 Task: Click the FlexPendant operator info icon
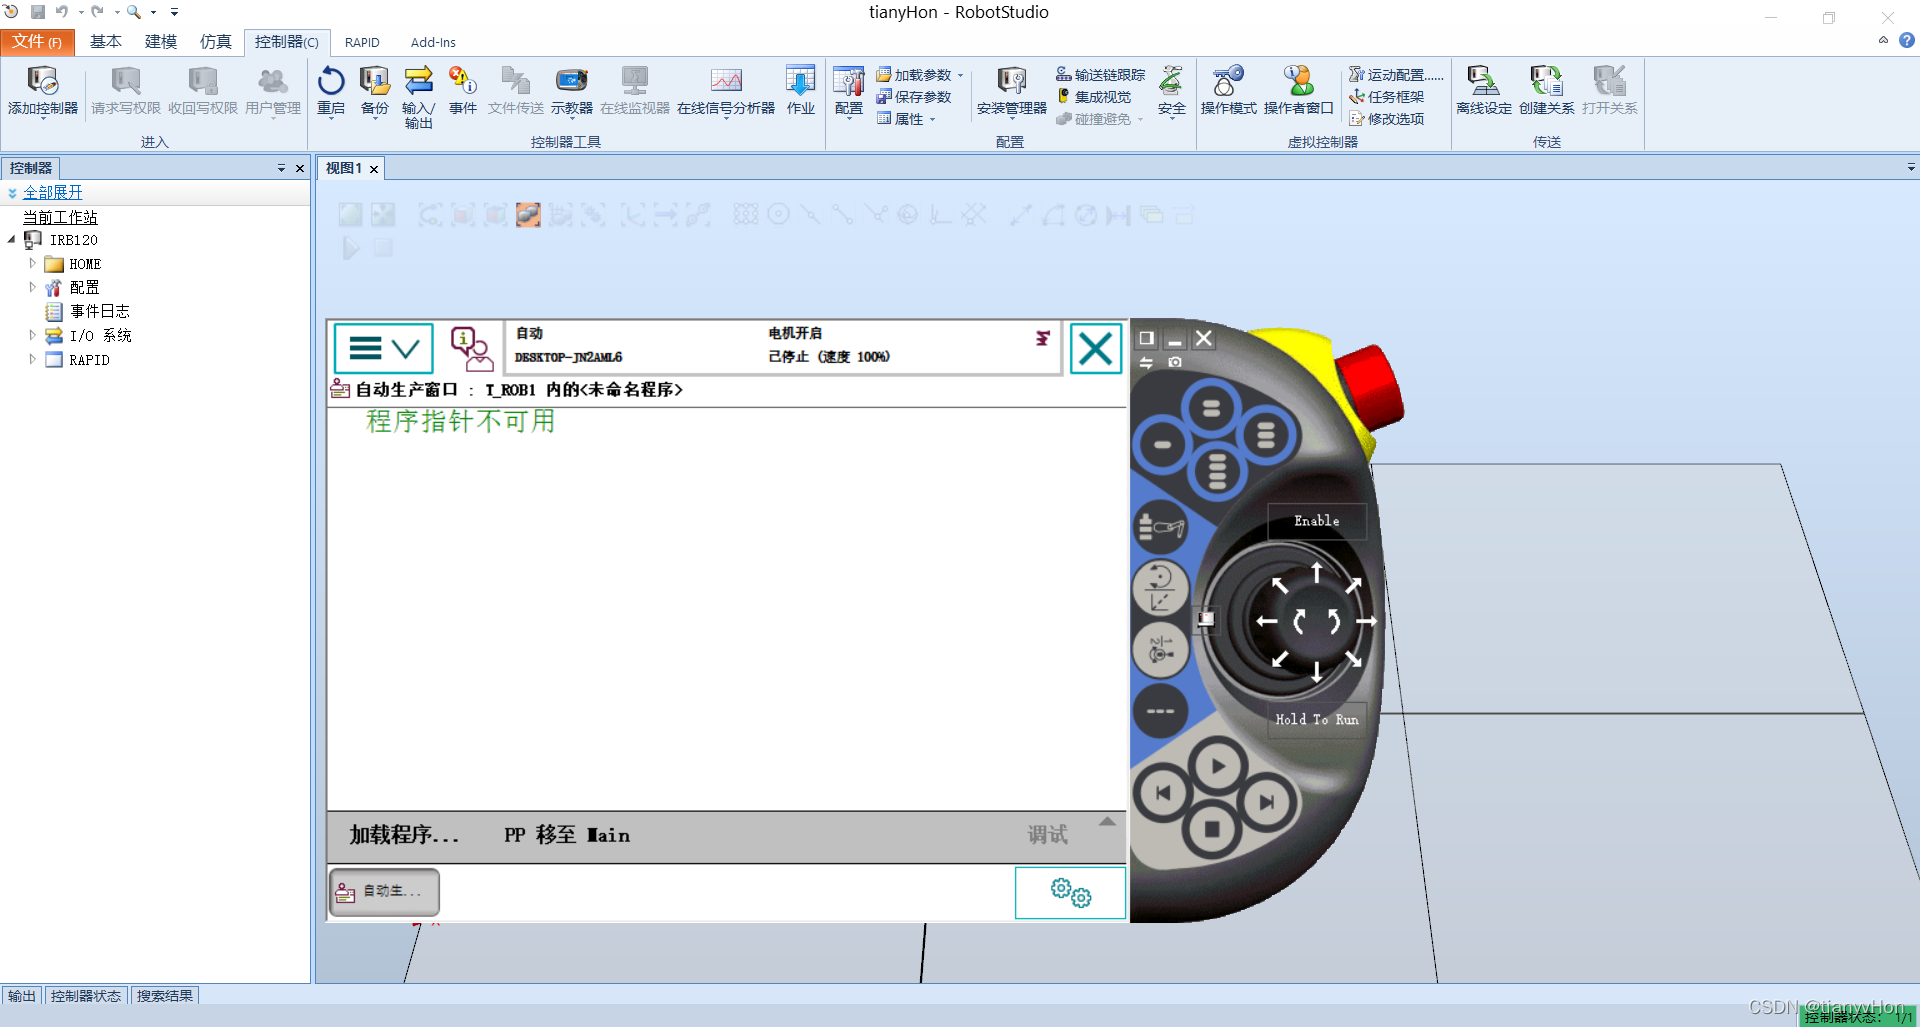pyautogui.click(x=471, y=348)
